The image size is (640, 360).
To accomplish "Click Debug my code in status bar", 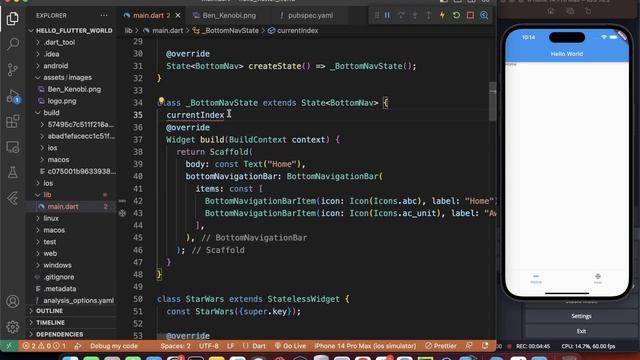I will coord(113,346).
